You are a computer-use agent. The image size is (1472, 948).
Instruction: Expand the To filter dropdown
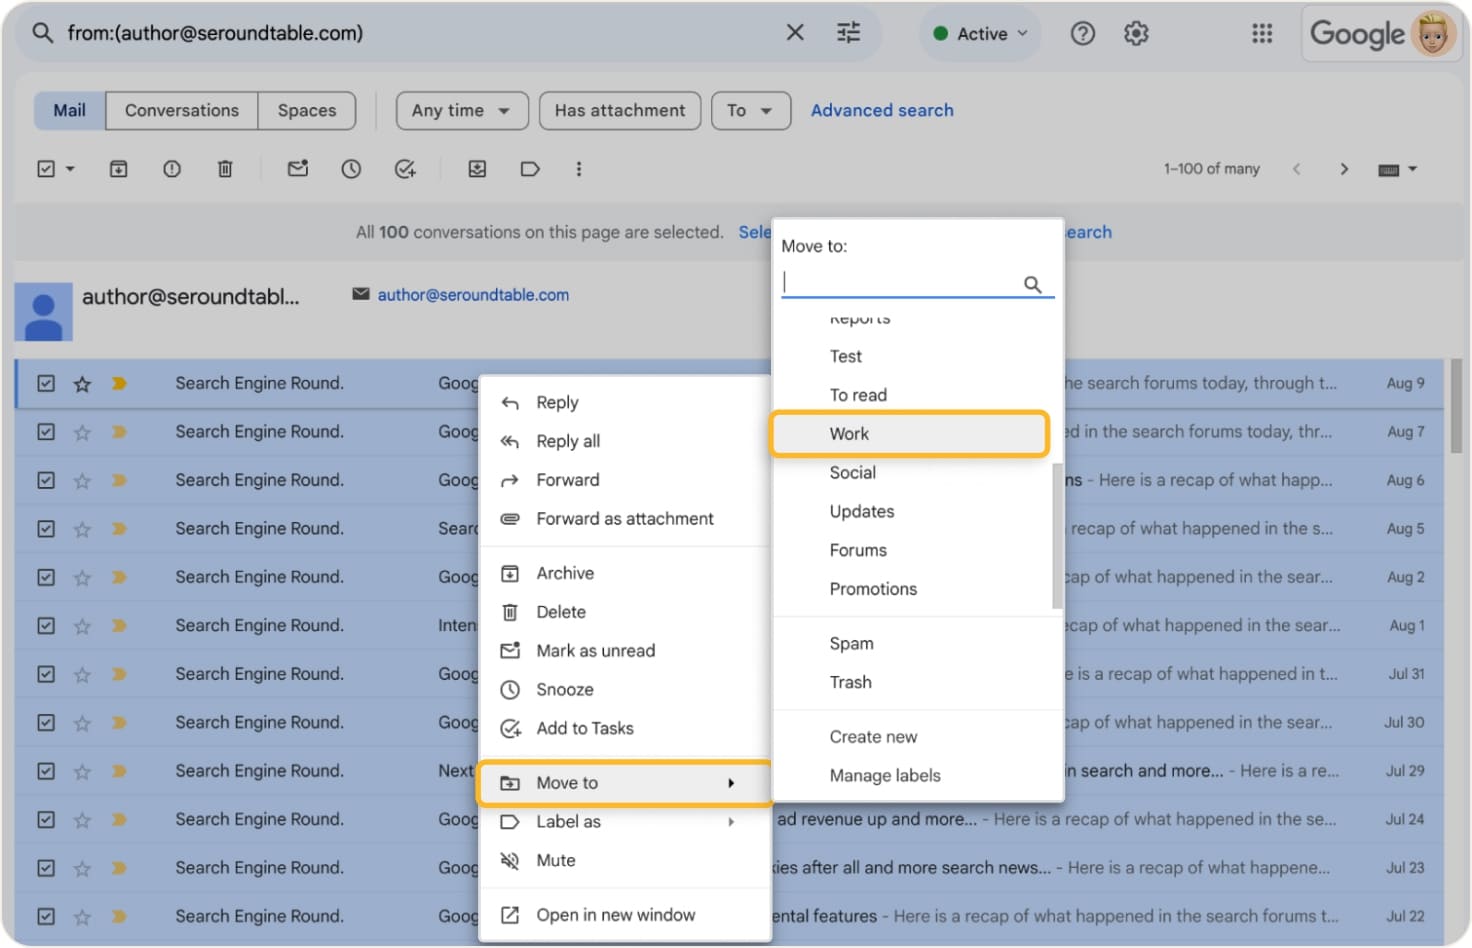750,110
